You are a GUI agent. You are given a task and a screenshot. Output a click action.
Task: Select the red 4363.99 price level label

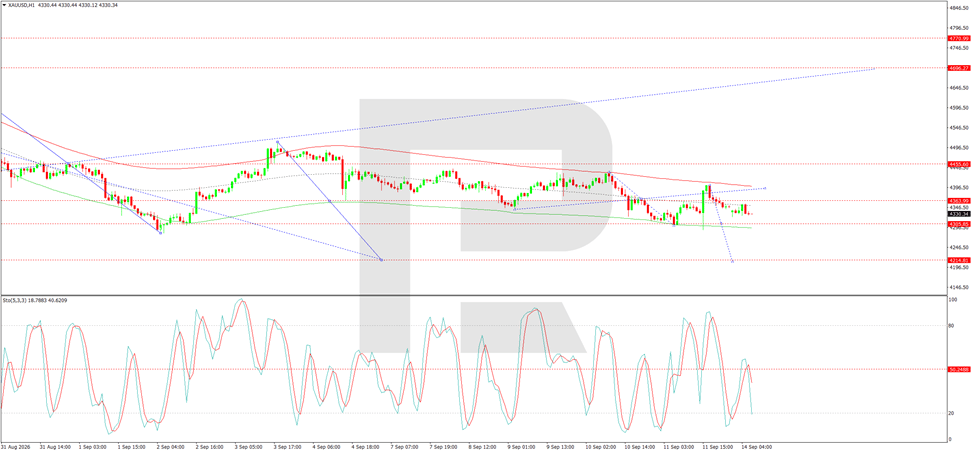[959, 201]
